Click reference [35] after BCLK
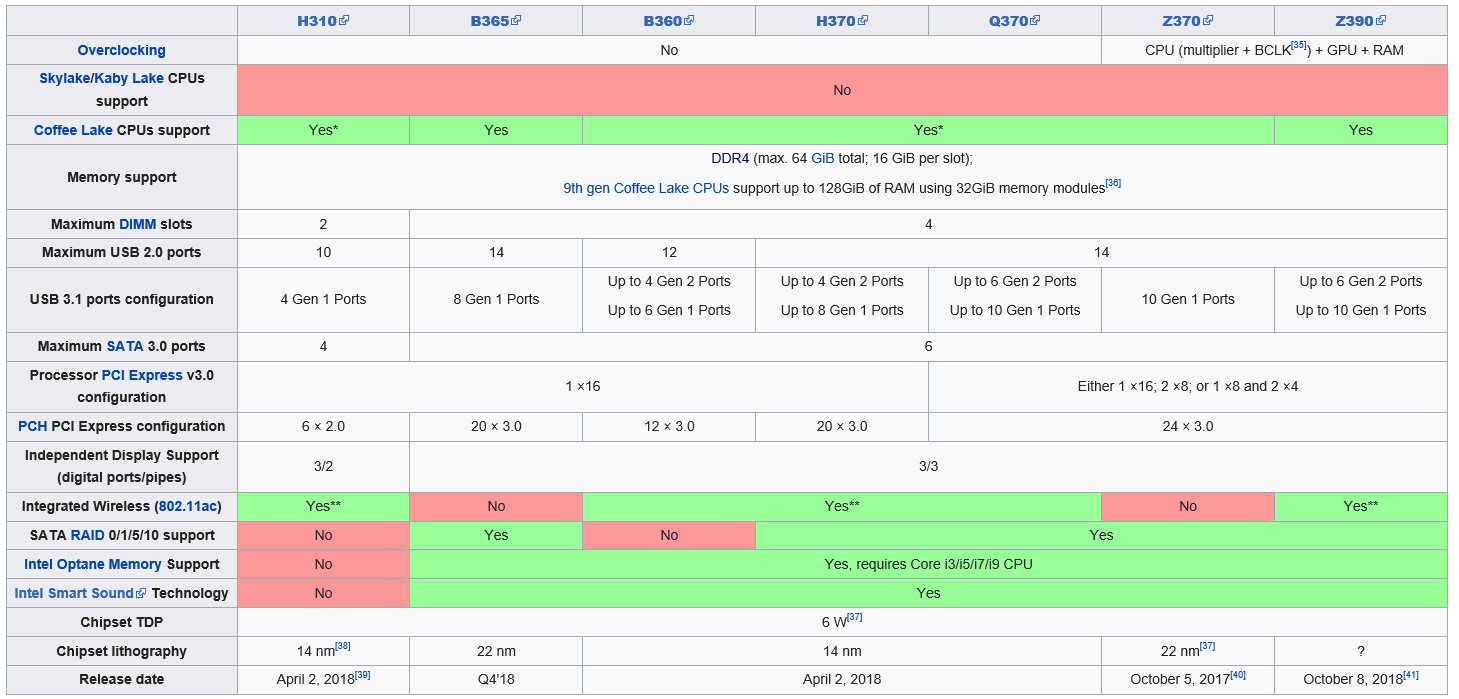Viewport: 1459px width, 699px height. (1299, 45)
